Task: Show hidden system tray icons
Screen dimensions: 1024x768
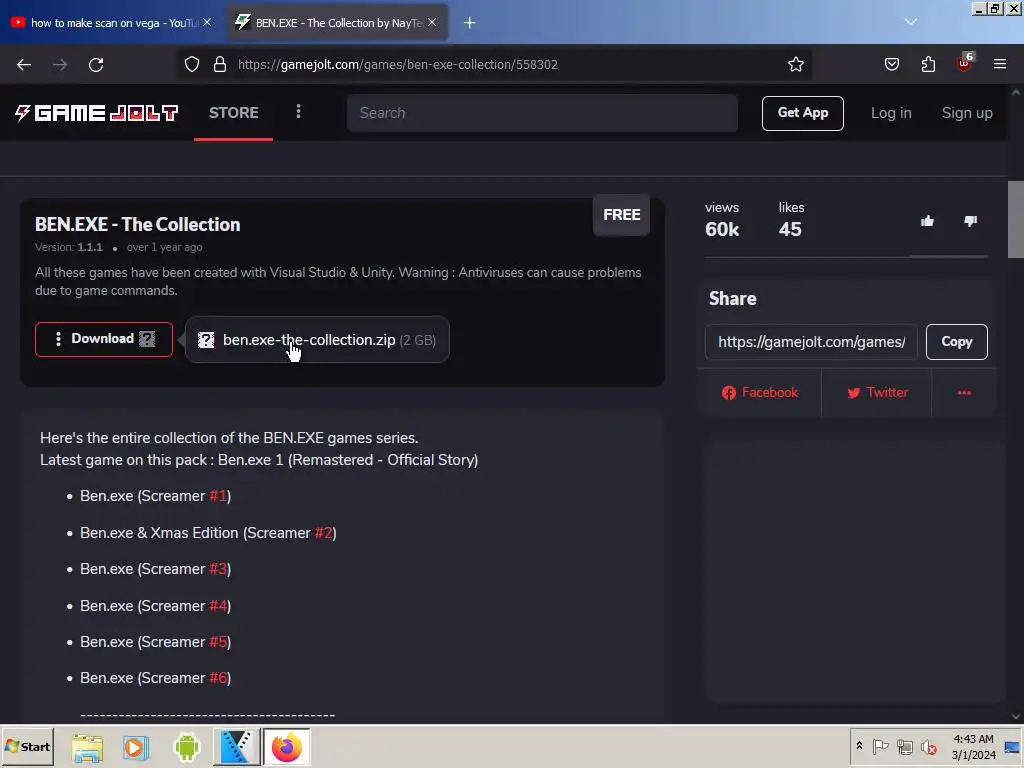Action: tap(859, 746)
